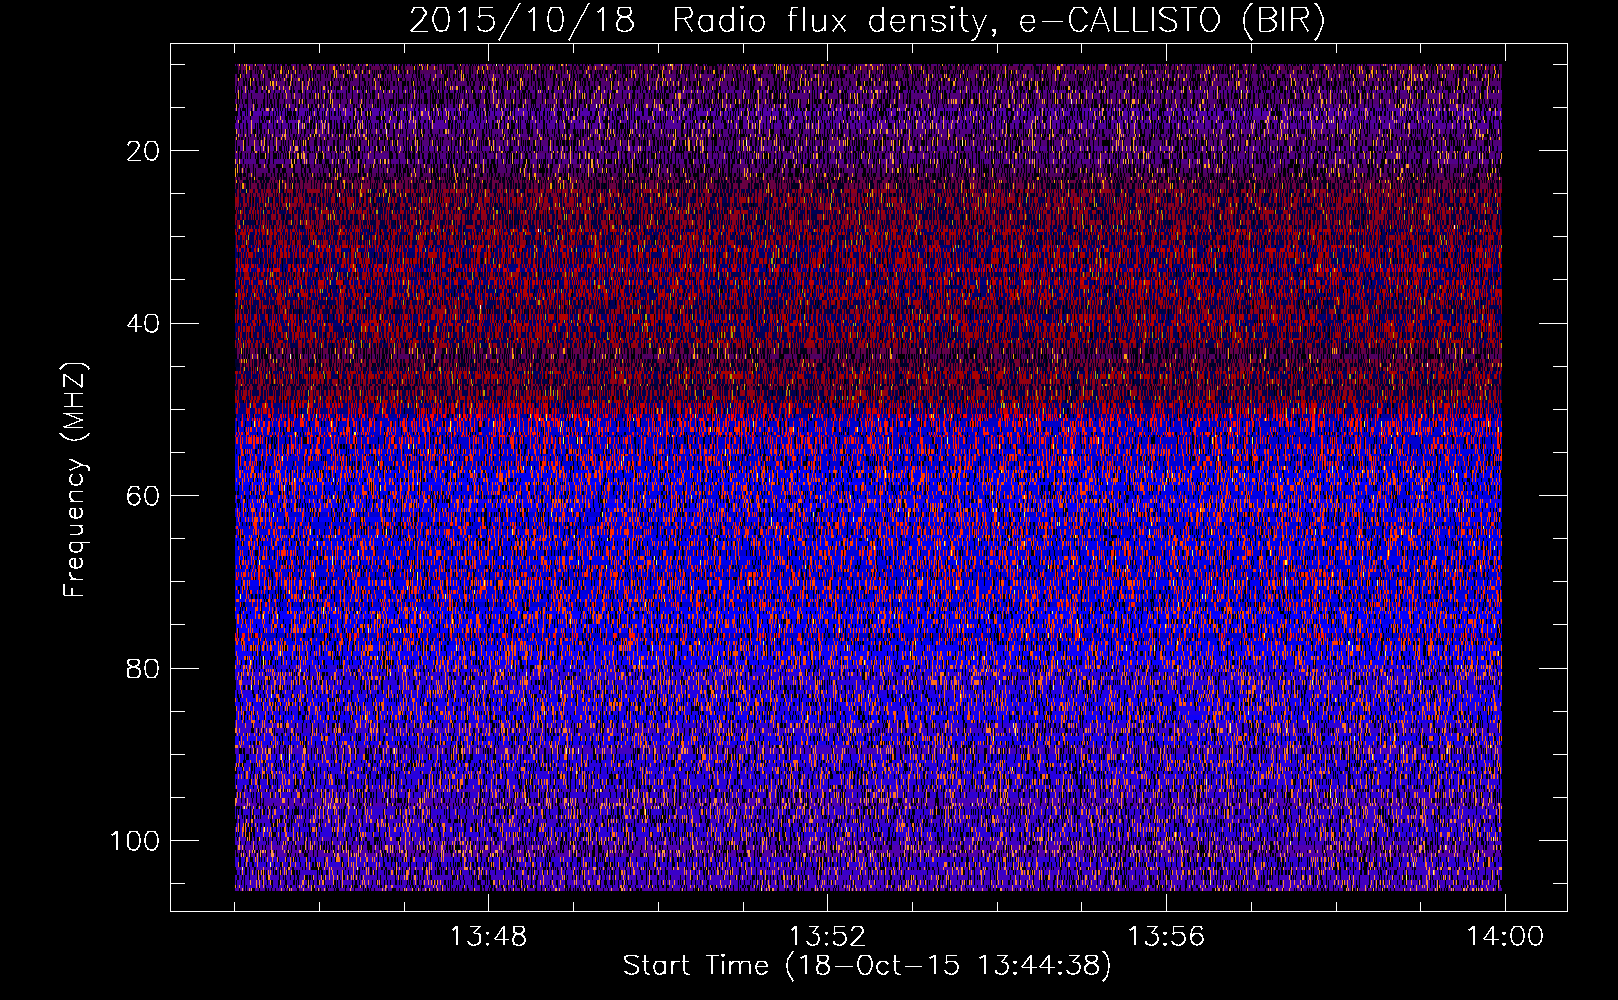Click the 'Start Time (18-Oct-15 13:44:38)' label
Viewport: 1618px width, 1000px height.
pos(867,966)
